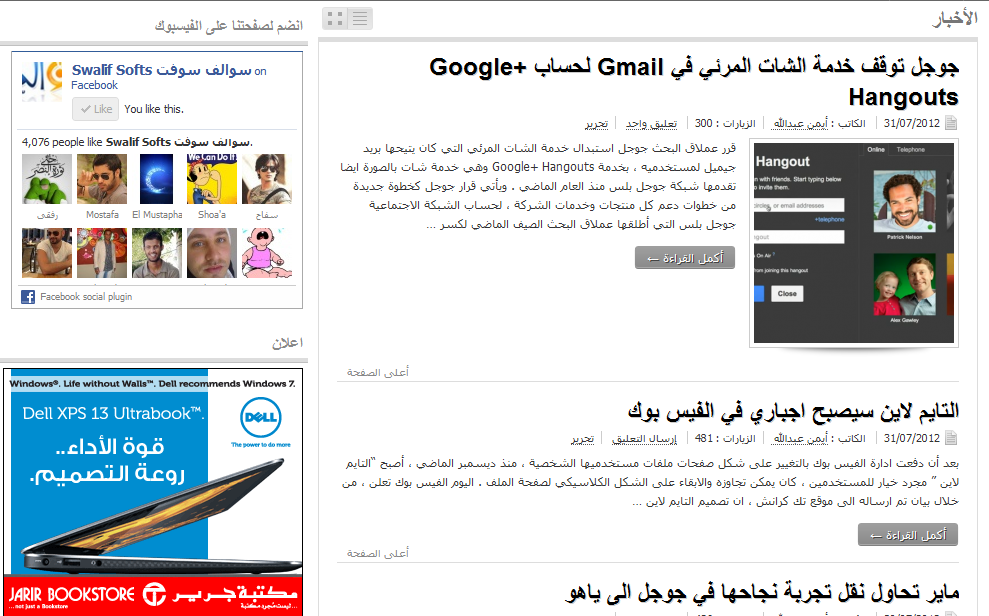Click continue reading button under Hangouts article
Screen dimensions: 989x616
685,258
